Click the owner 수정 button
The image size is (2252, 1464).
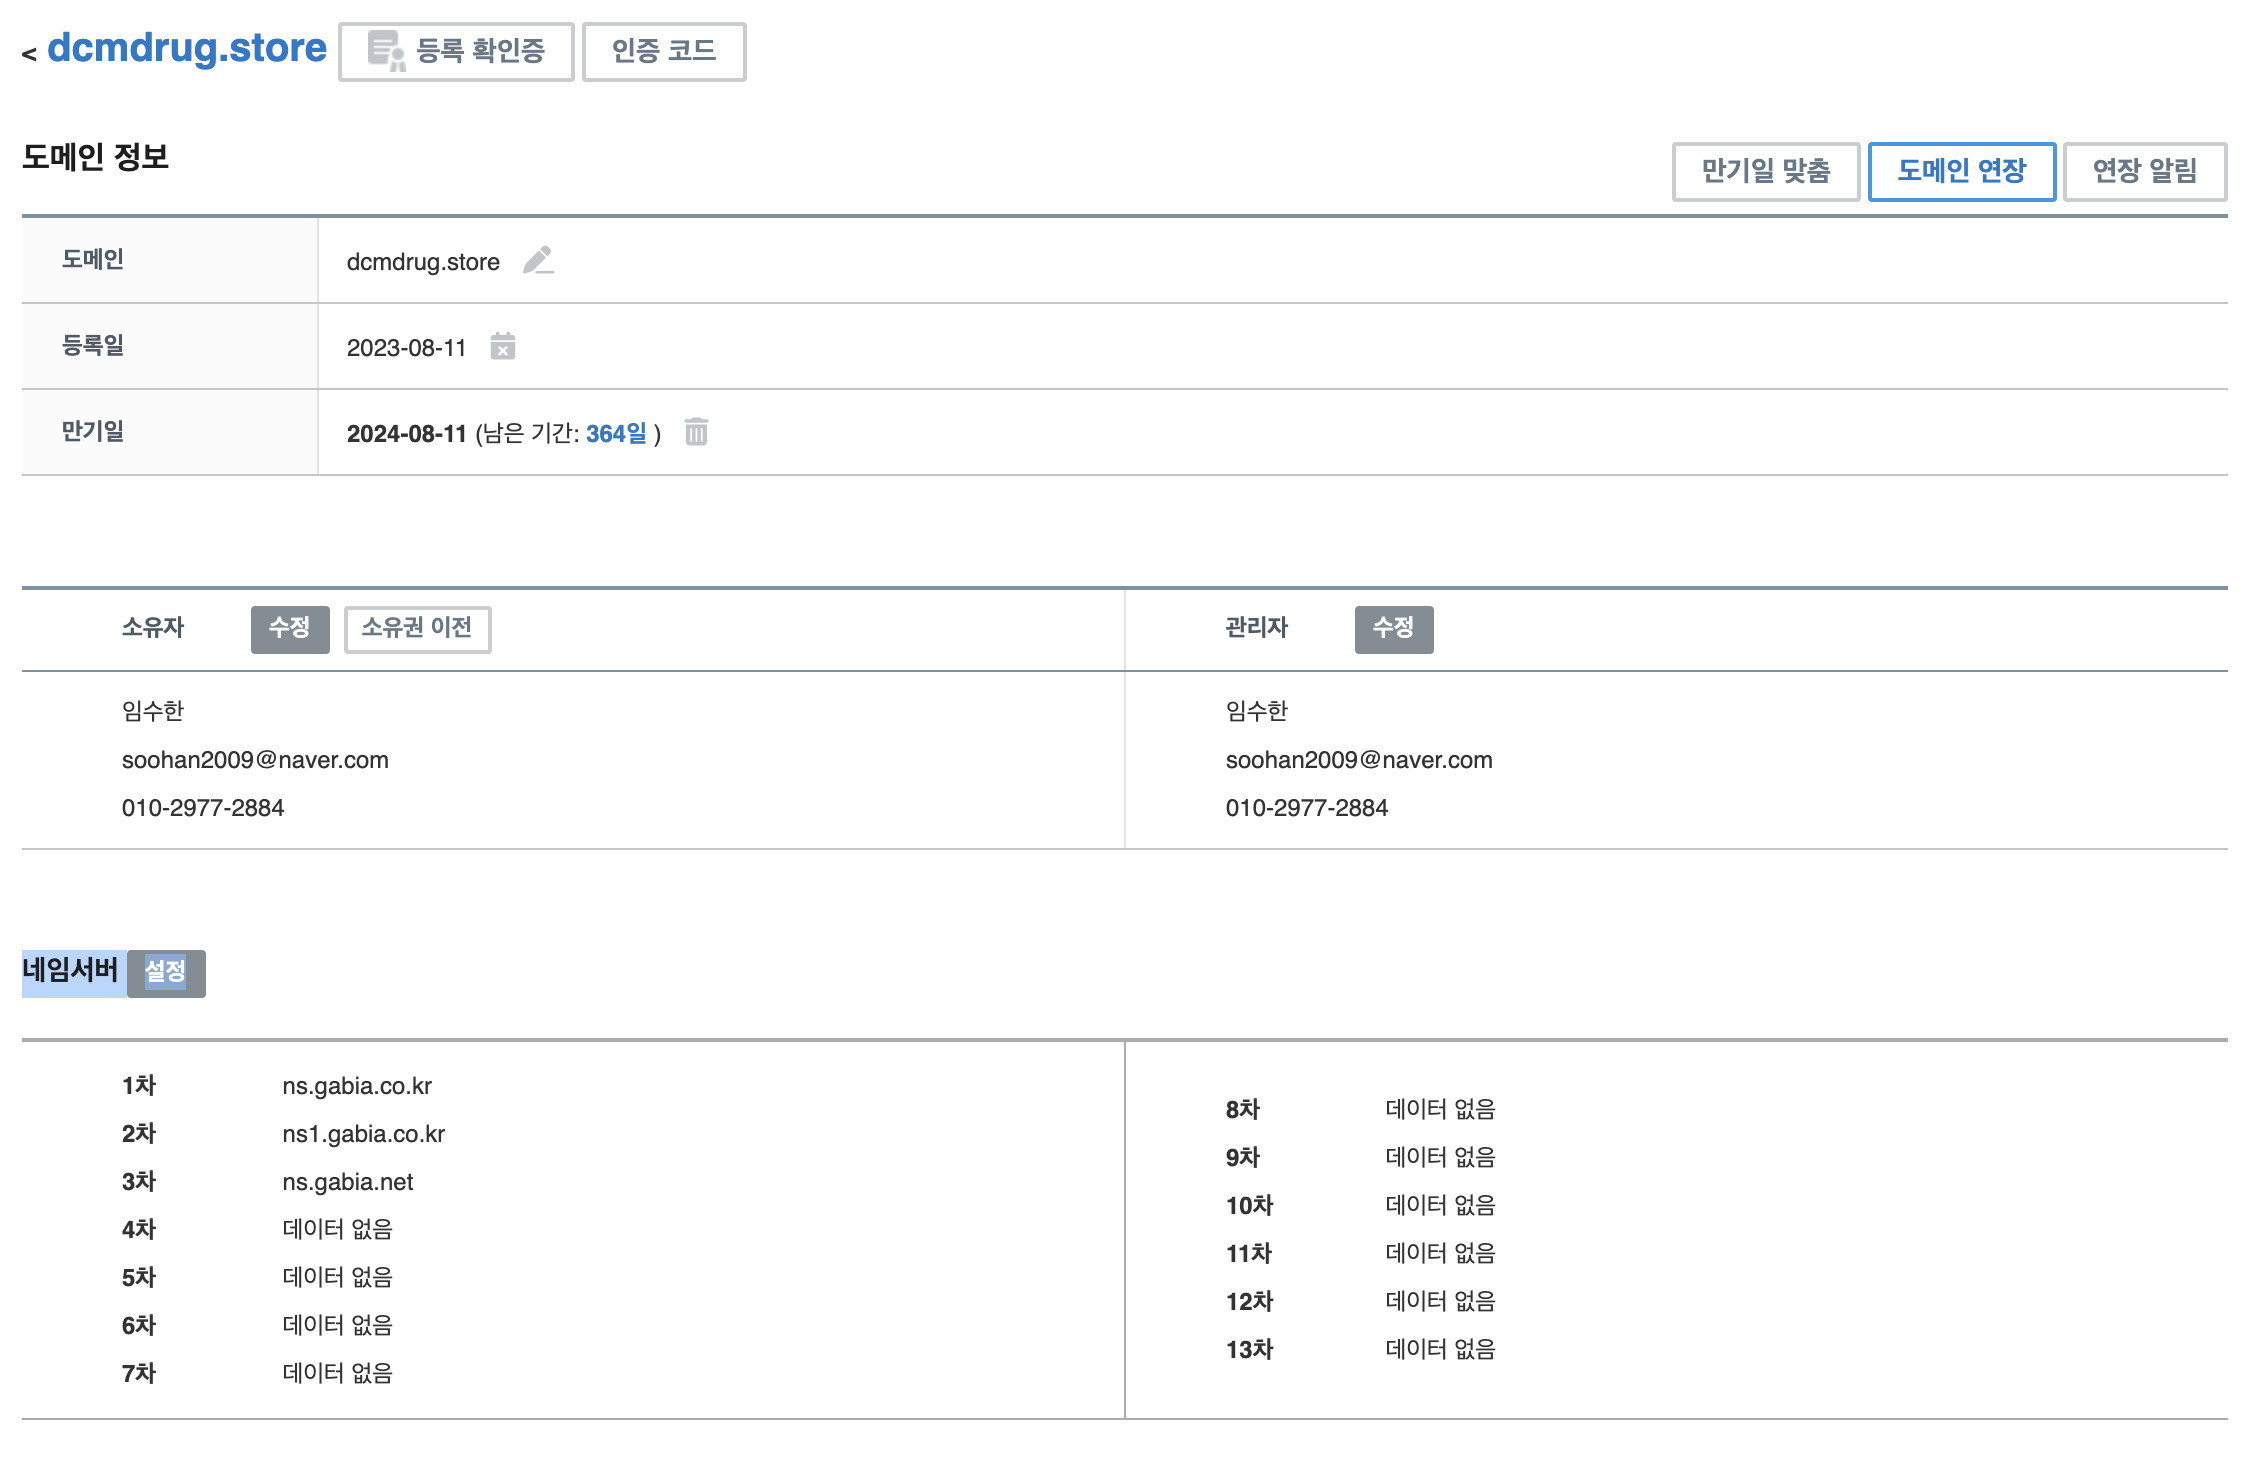point(290,628)
